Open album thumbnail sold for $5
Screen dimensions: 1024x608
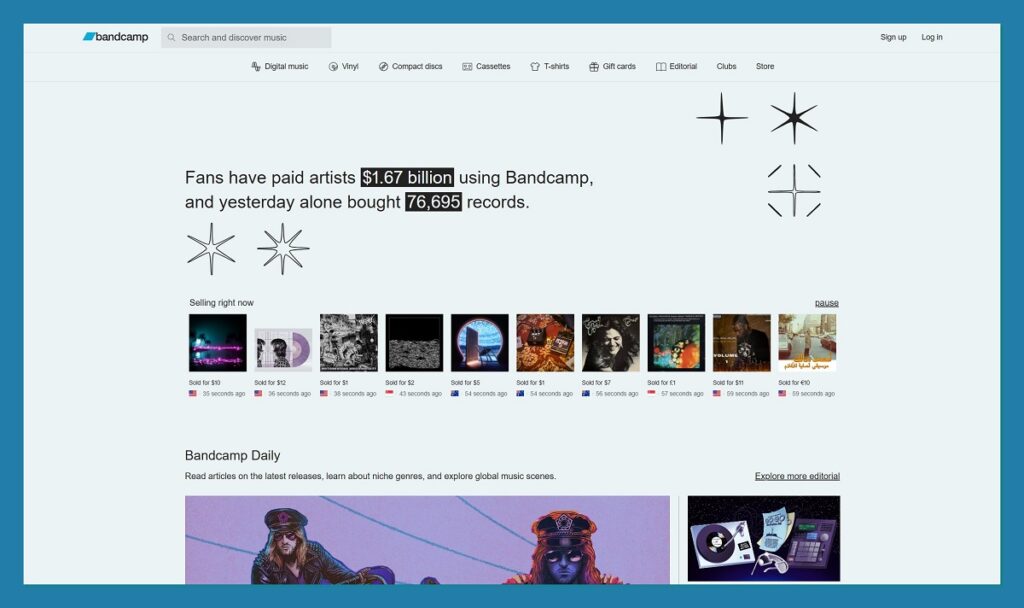[479, 343]
